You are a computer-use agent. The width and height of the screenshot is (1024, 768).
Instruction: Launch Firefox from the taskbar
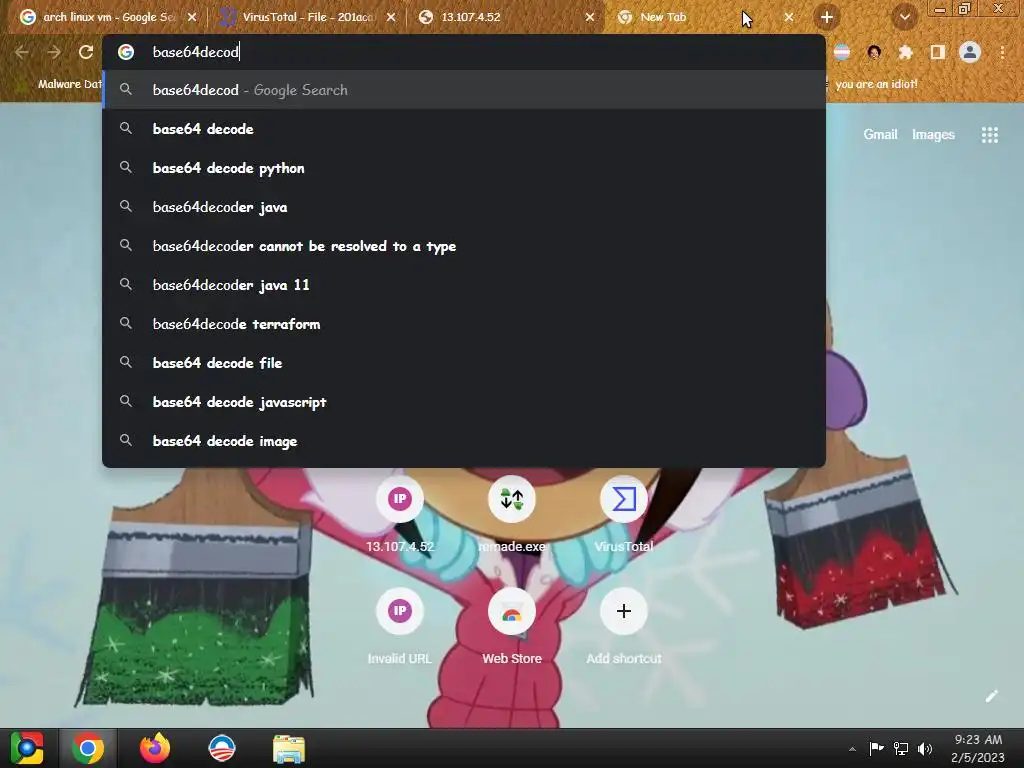[155, 748]
